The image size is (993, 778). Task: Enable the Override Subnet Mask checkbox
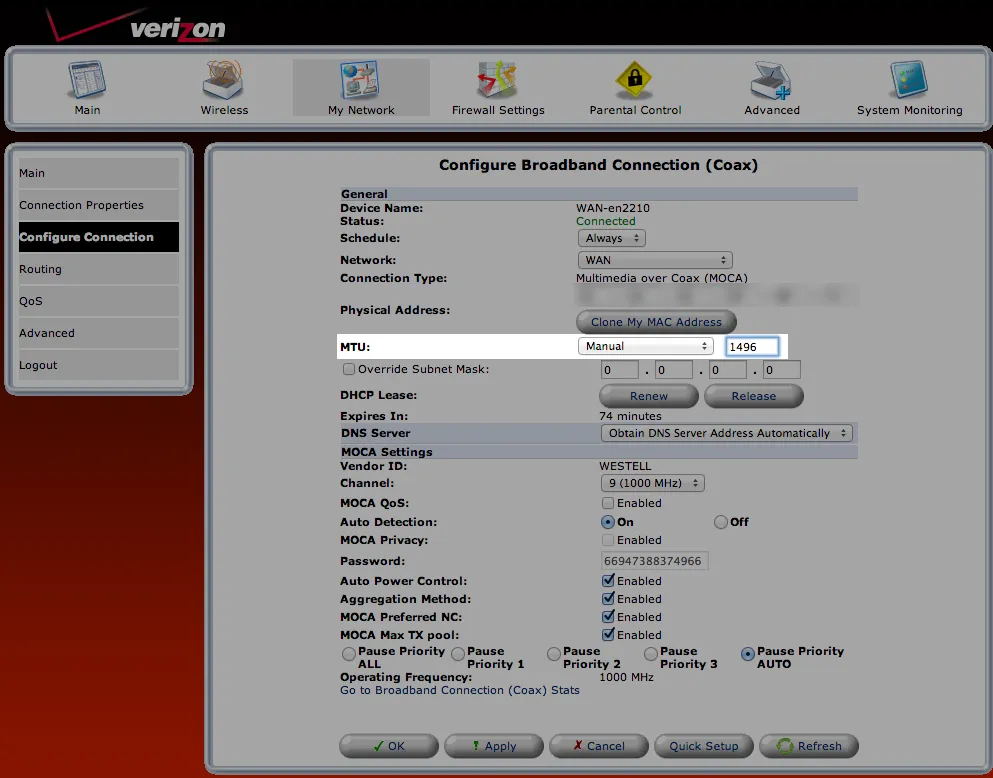point(348,368)
